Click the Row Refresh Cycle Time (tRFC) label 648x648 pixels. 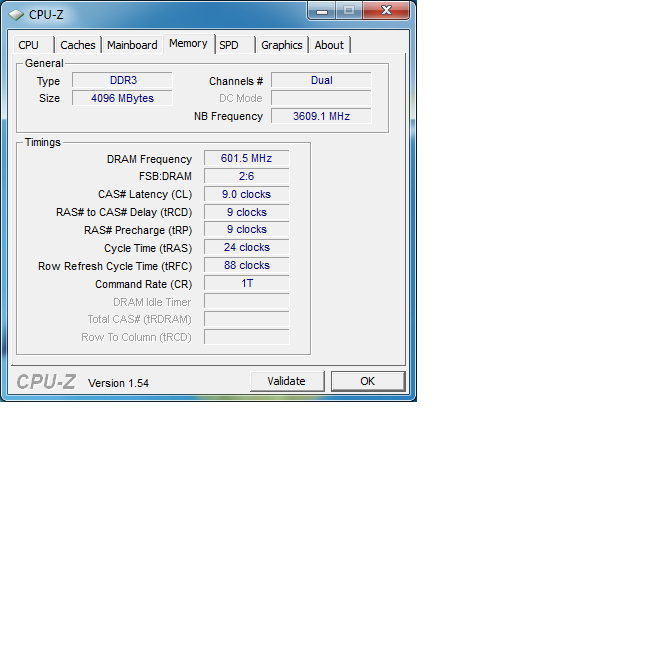point(115,266)
